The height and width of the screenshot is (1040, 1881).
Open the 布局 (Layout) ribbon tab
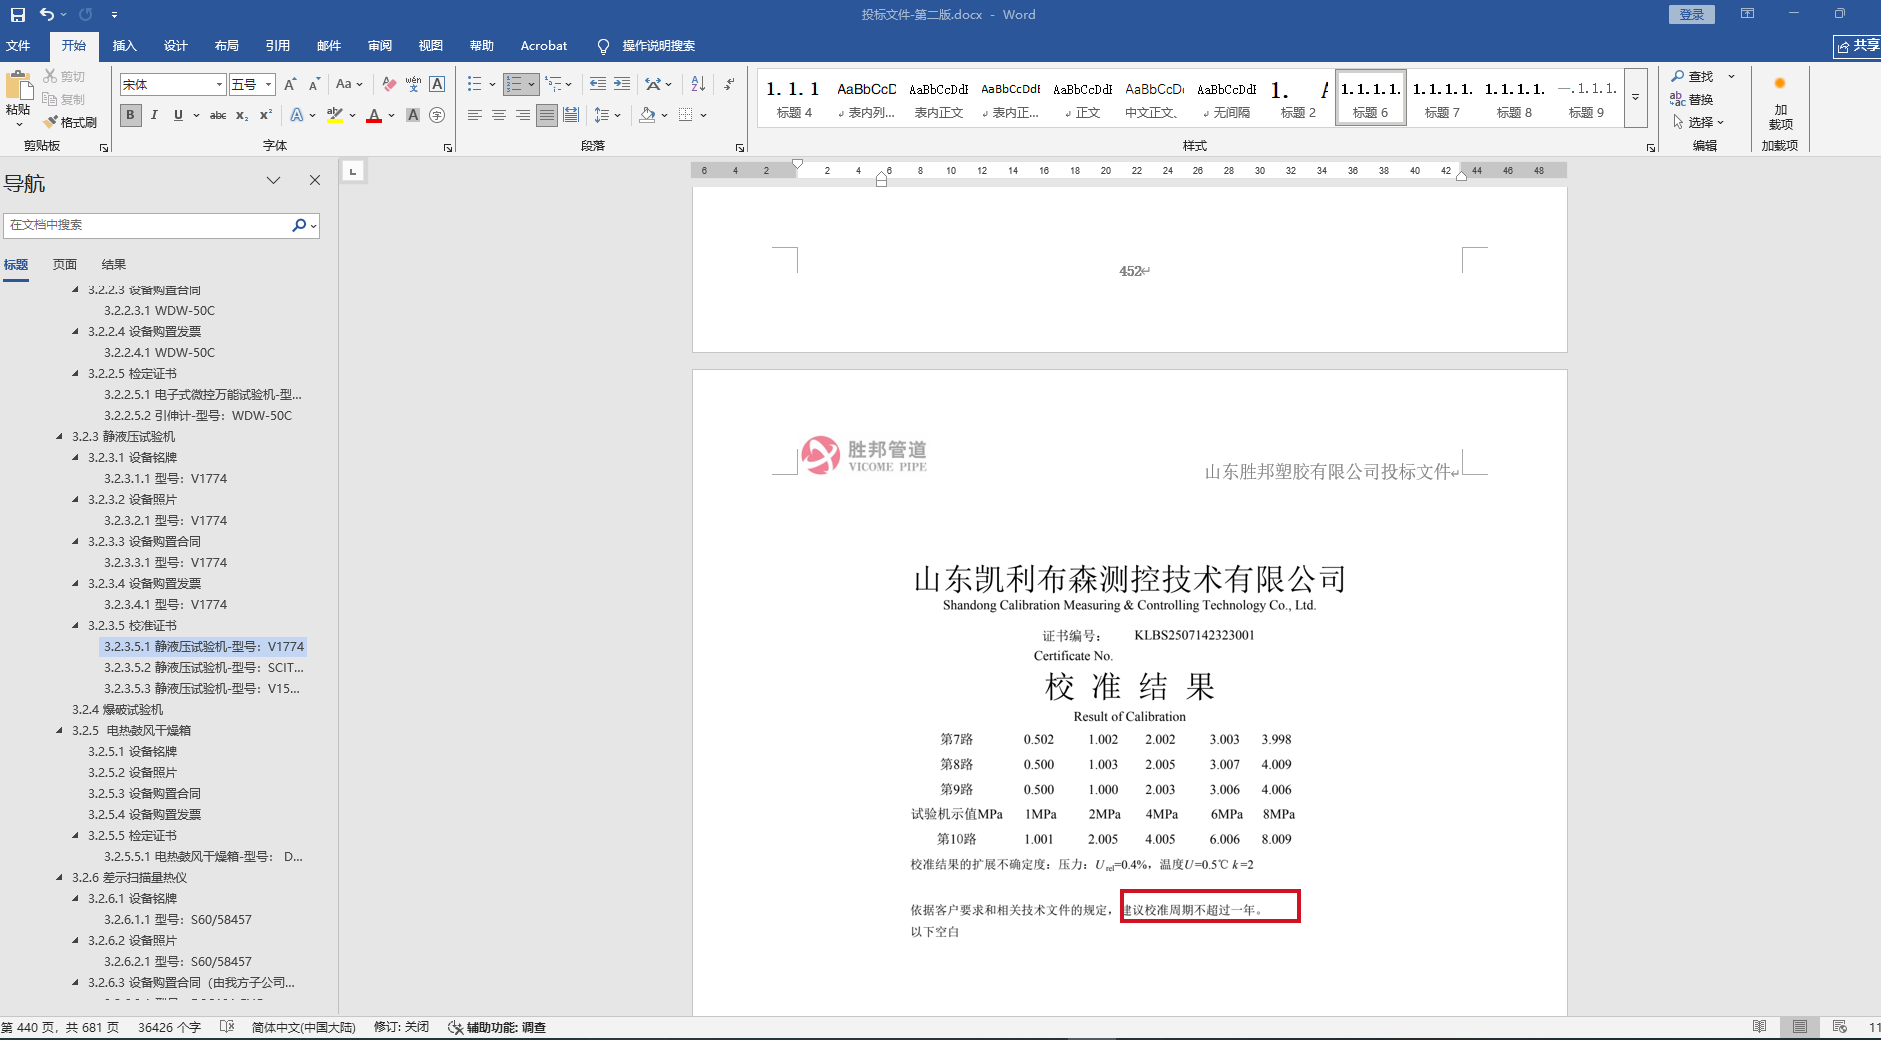point(227,46)
